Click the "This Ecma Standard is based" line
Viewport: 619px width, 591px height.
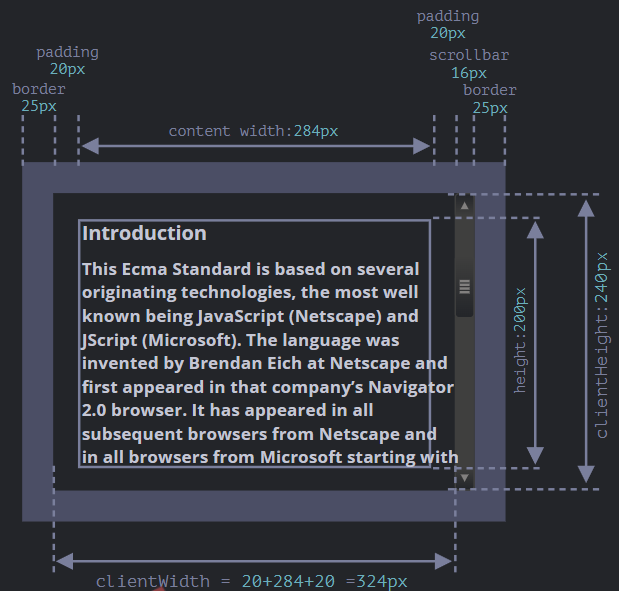pos(251,269)
